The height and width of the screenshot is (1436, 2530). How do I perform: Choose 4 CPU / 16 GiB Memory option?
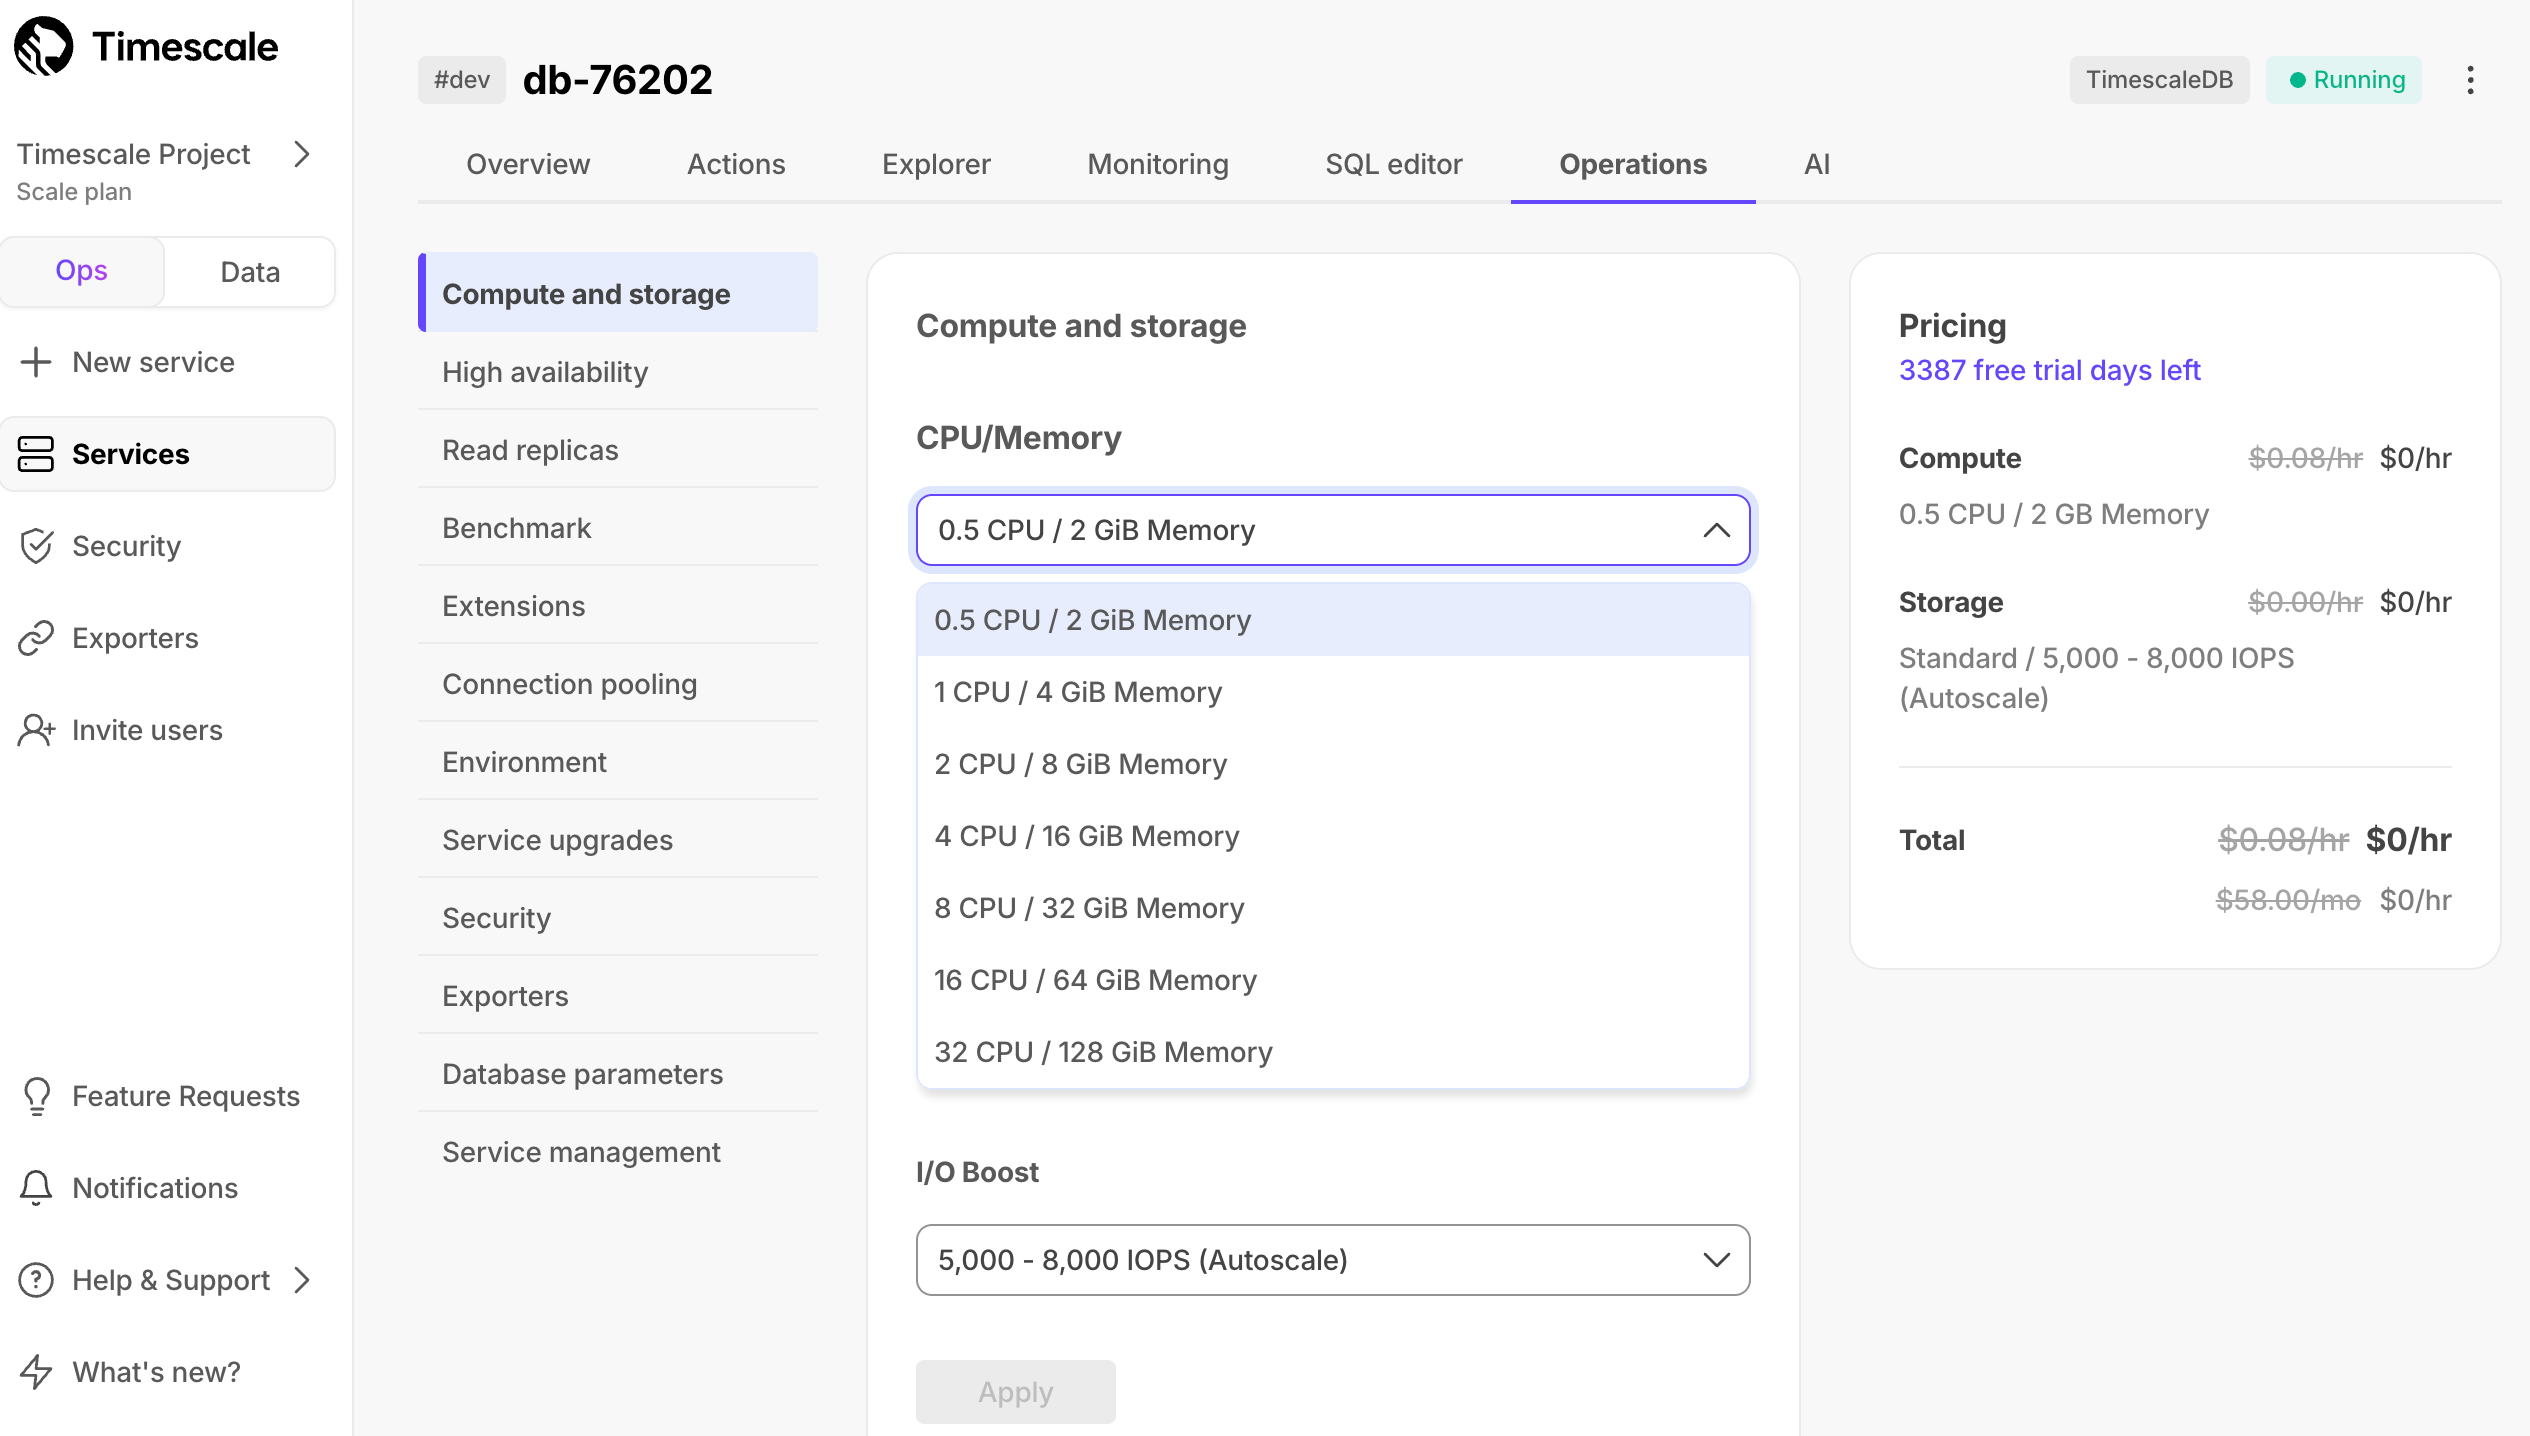click(1333, 836)
